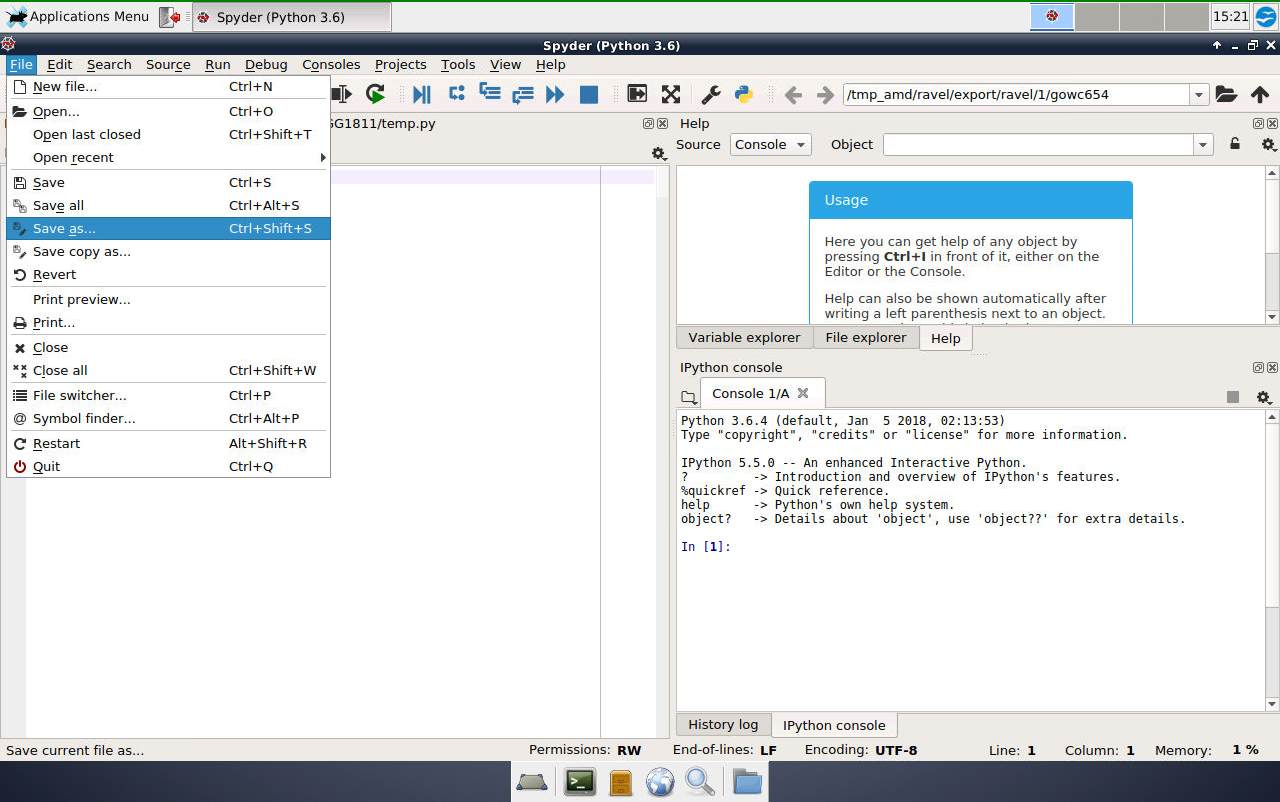Screen dimensions: 1280x802
Task: Select Revert in the File menu
Action: point(168,274)
